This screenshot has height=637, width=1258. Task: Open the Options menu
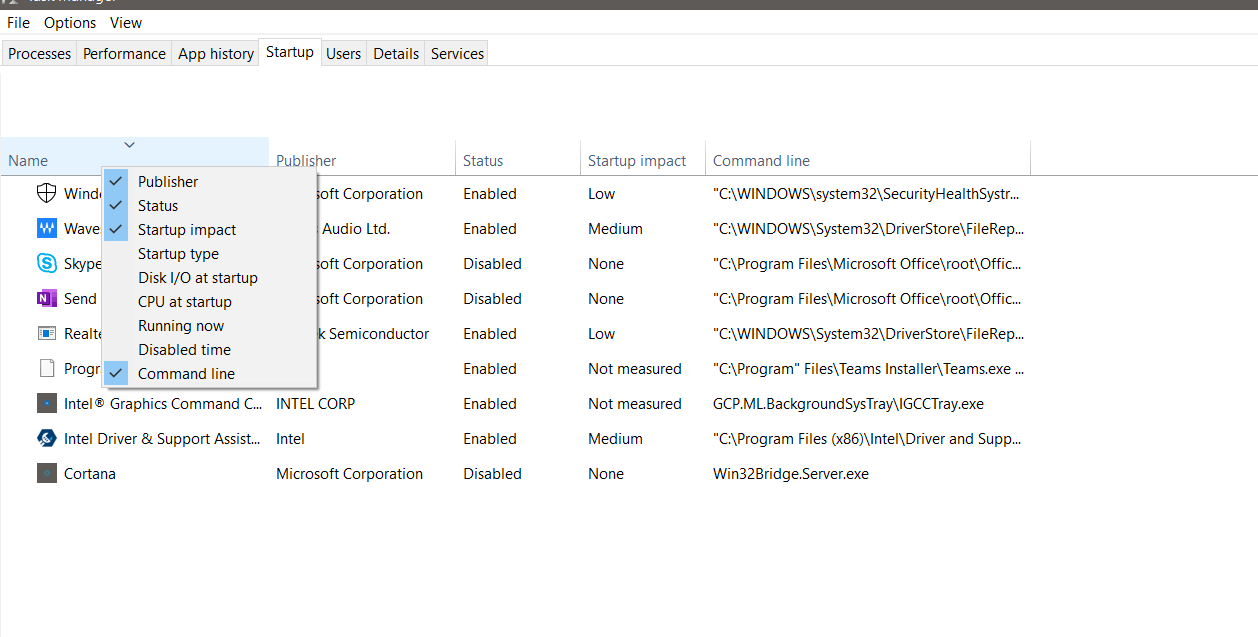(70, 22)
